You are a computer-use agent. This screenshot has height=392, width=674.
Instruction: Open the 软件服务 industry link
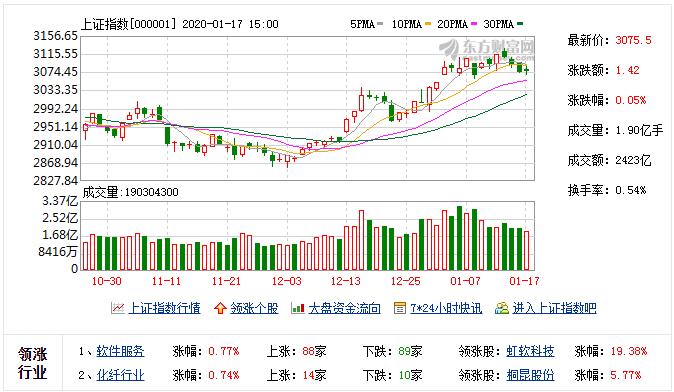[120, 351]
